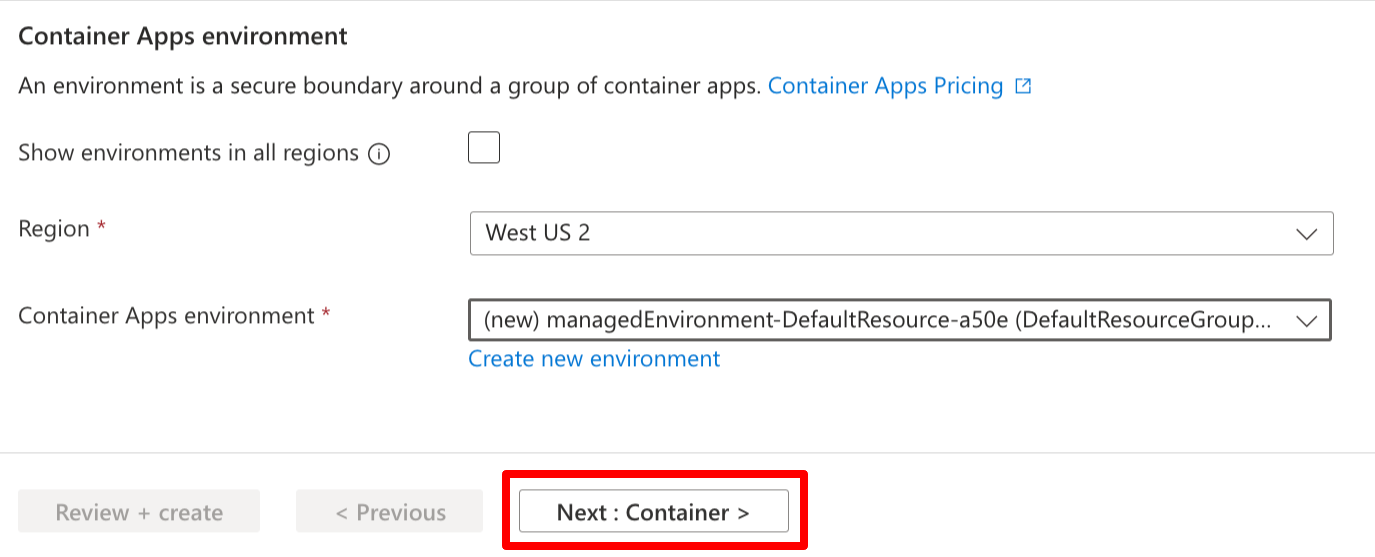The image size is (1375, 557).
Task: Click the Review + create button
Action: tap(139, 512)
